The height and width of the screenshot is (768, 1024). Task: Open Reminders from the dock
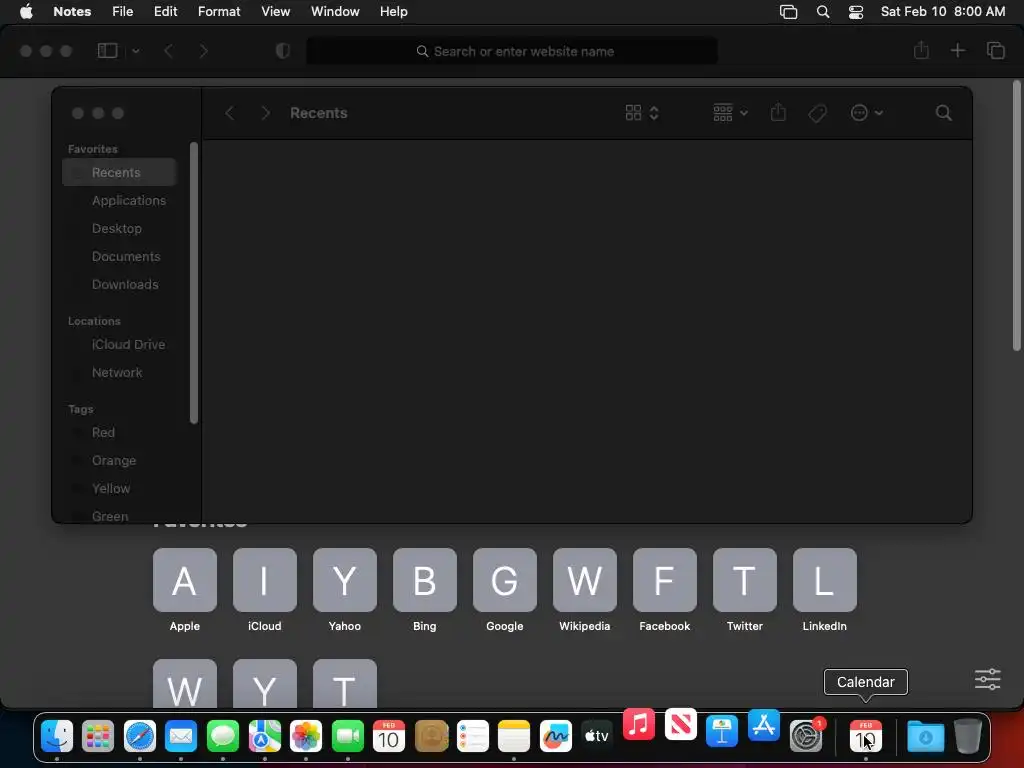point(473,737)
